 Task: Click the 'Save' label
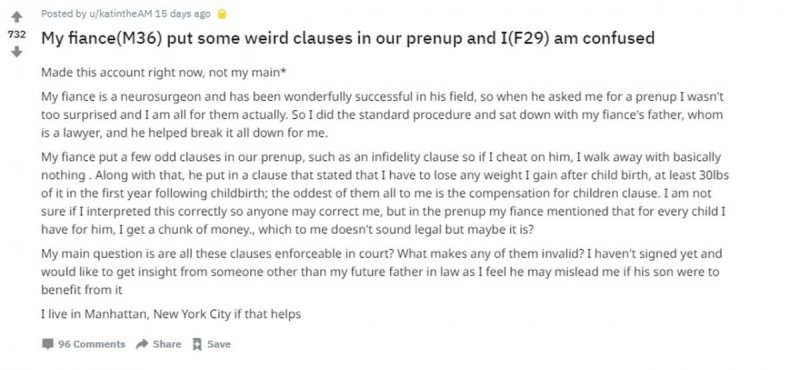(218, 344)
